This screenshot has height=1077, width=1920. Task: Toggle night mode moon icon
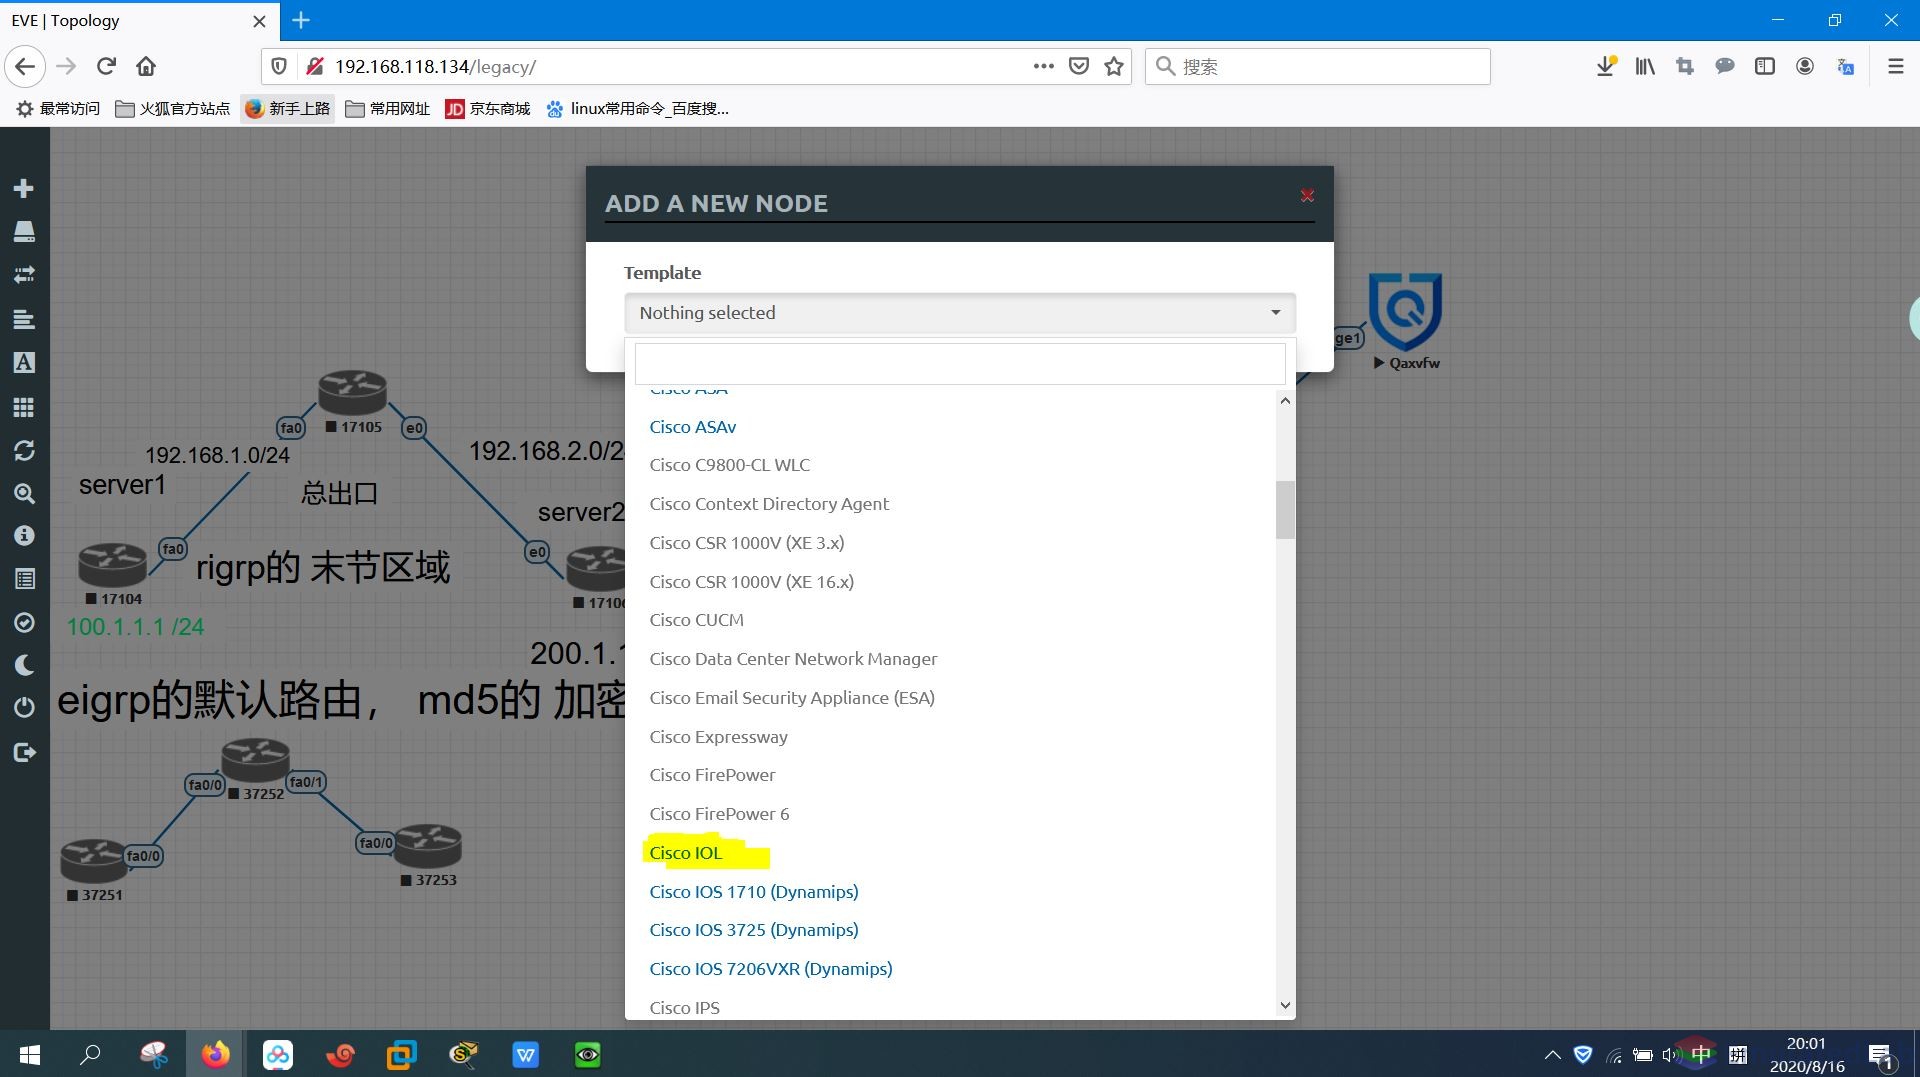click(x=24, y=665)
